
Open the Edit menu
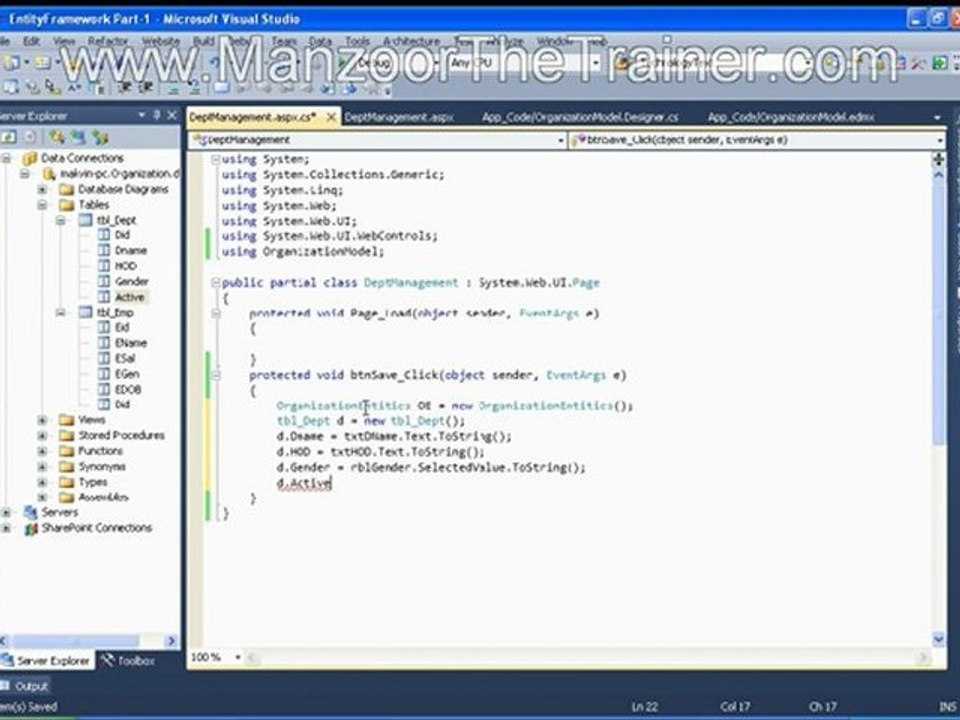click(32, 41)
